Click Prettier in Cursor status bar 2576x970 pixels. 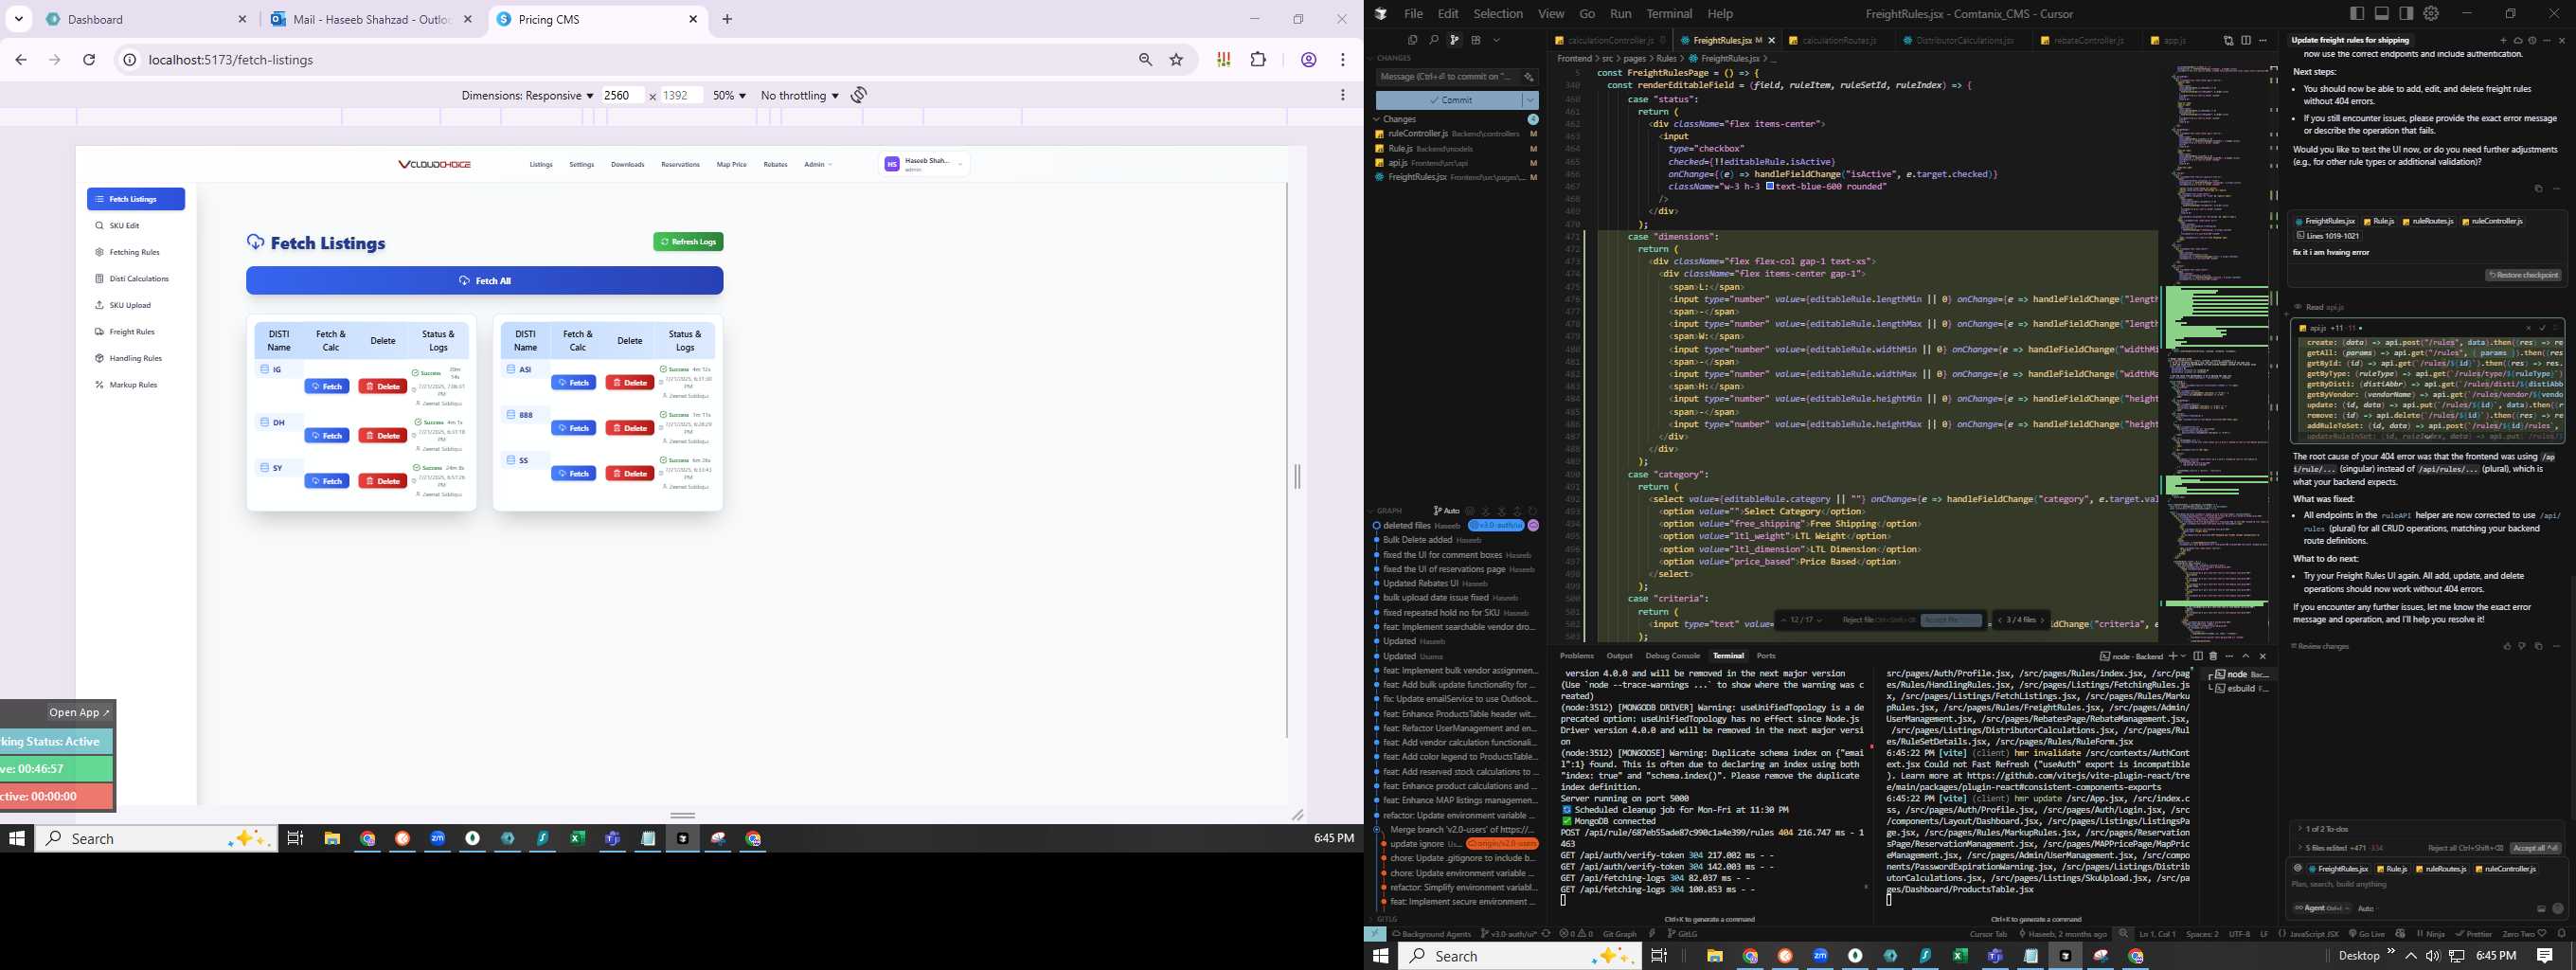[2472, 934]
